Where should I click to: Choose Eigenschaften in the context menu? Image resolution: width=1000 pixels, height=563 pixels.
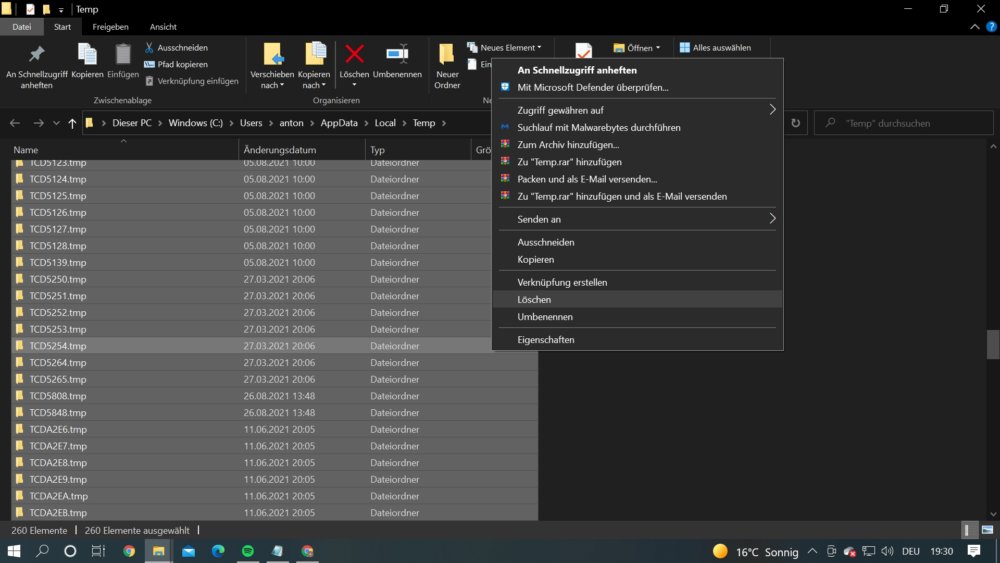coord(637,340)
